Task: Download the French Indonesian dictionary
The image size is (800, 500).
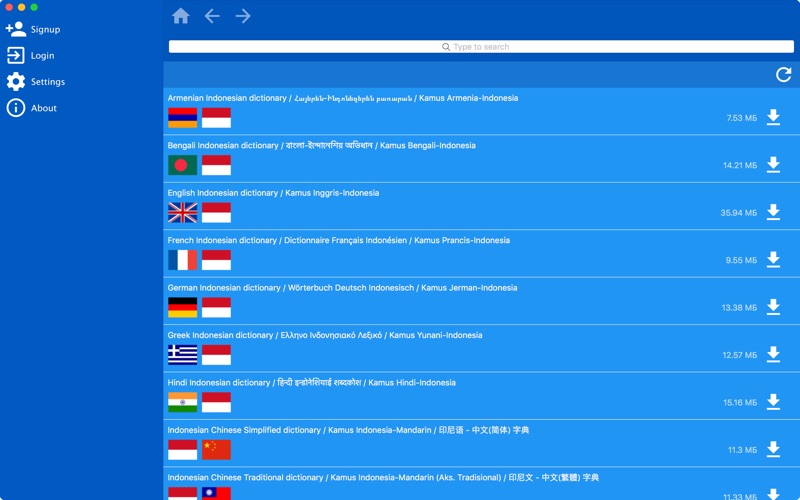Action: click(773, 260)
